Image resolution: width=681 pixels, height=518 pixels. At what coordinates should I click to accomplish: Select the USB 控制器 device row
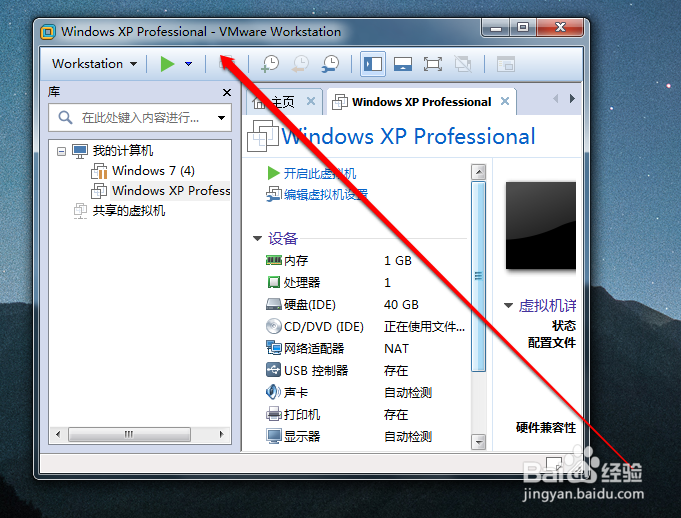365,371
